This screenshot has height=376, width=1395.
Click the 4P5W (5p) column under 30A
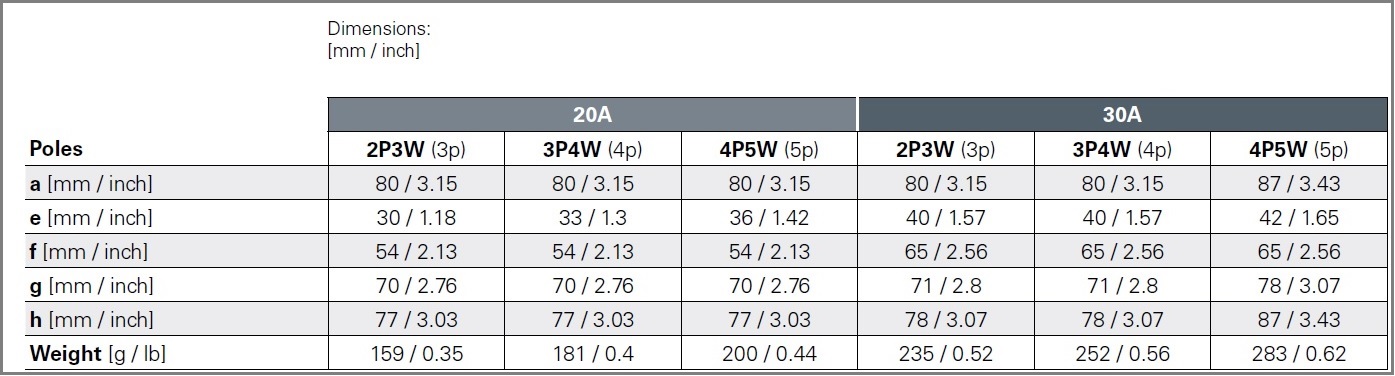click(x=1298, y=149)
